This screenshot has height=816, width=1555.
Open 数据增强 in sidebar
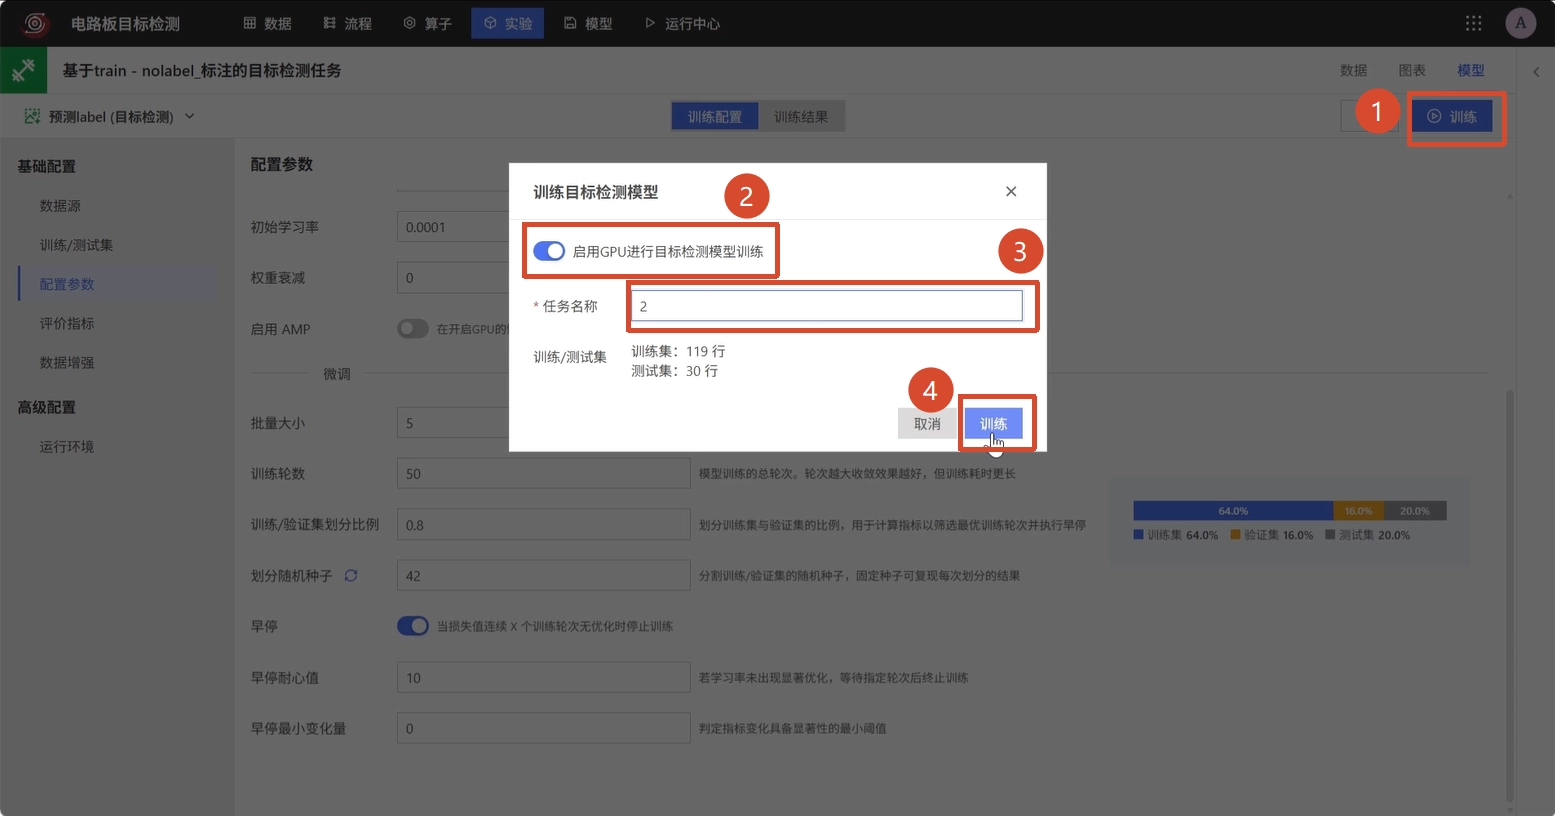point(67,362)
